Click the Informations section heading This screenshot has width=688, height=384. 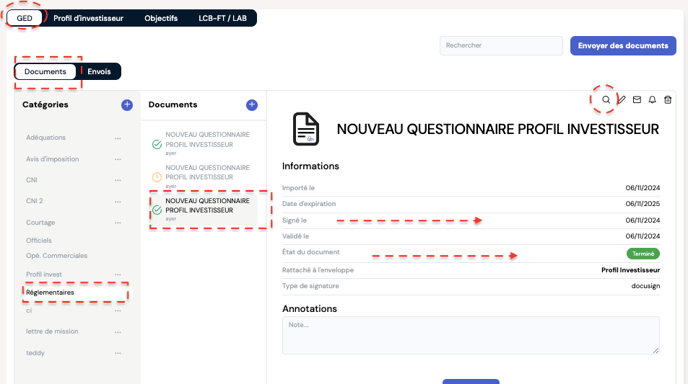[311, 166]
